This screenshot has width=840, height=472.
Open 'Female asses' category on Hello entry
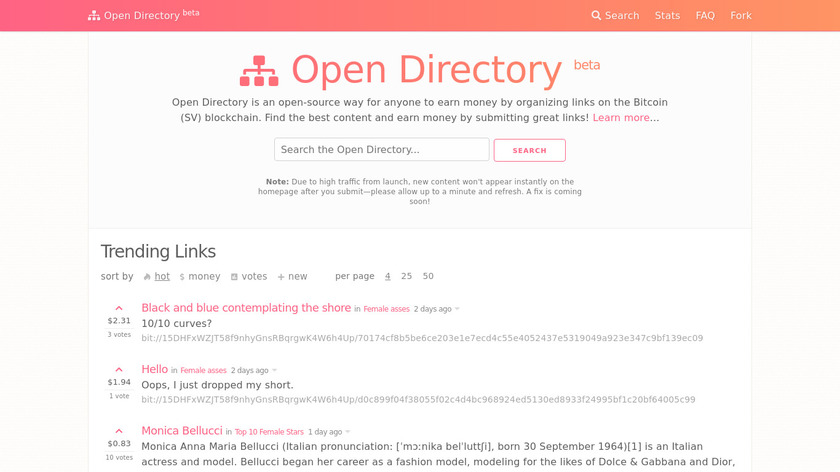[203, 370]
